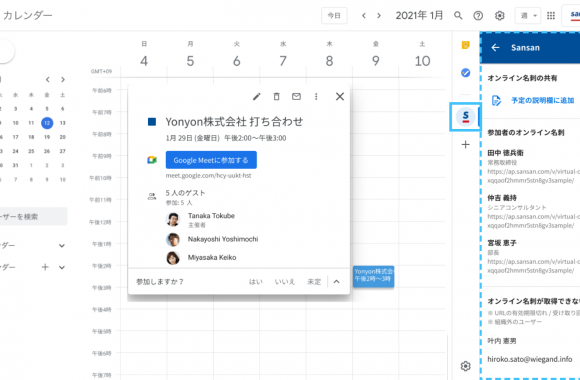This screenshot has height=380, width=580.
Task: Click the Yonyon株式会社 打ち合わせ title
Action: (x=234, y=122)
